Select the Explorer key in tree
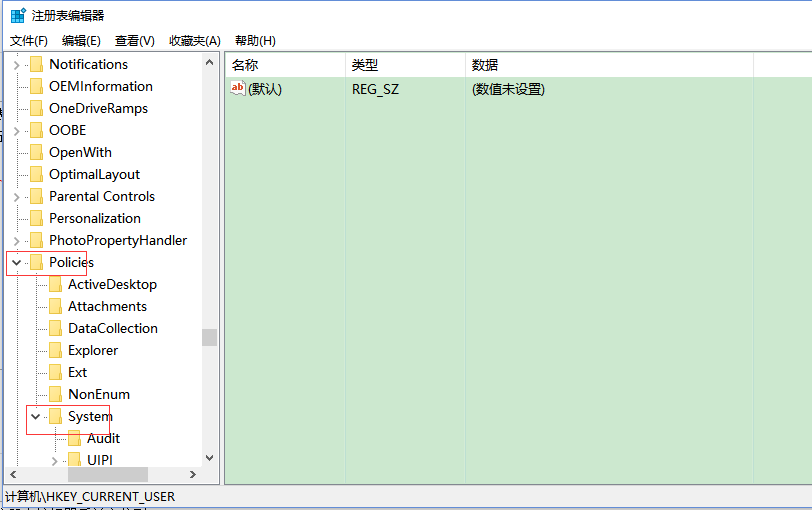 93,350
